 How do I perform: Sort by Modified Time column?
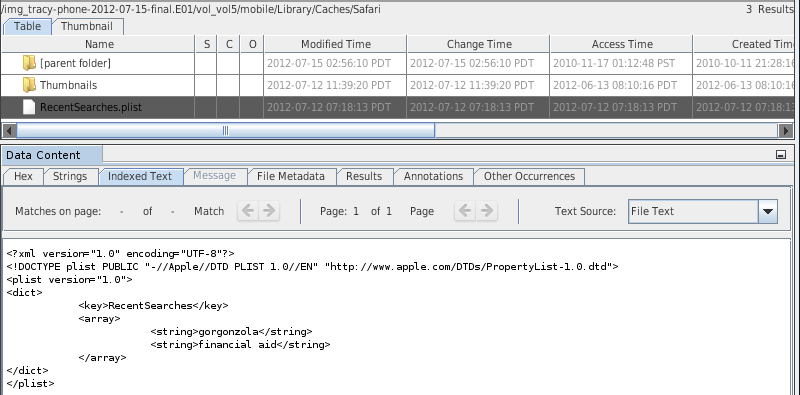pos(336,44)
